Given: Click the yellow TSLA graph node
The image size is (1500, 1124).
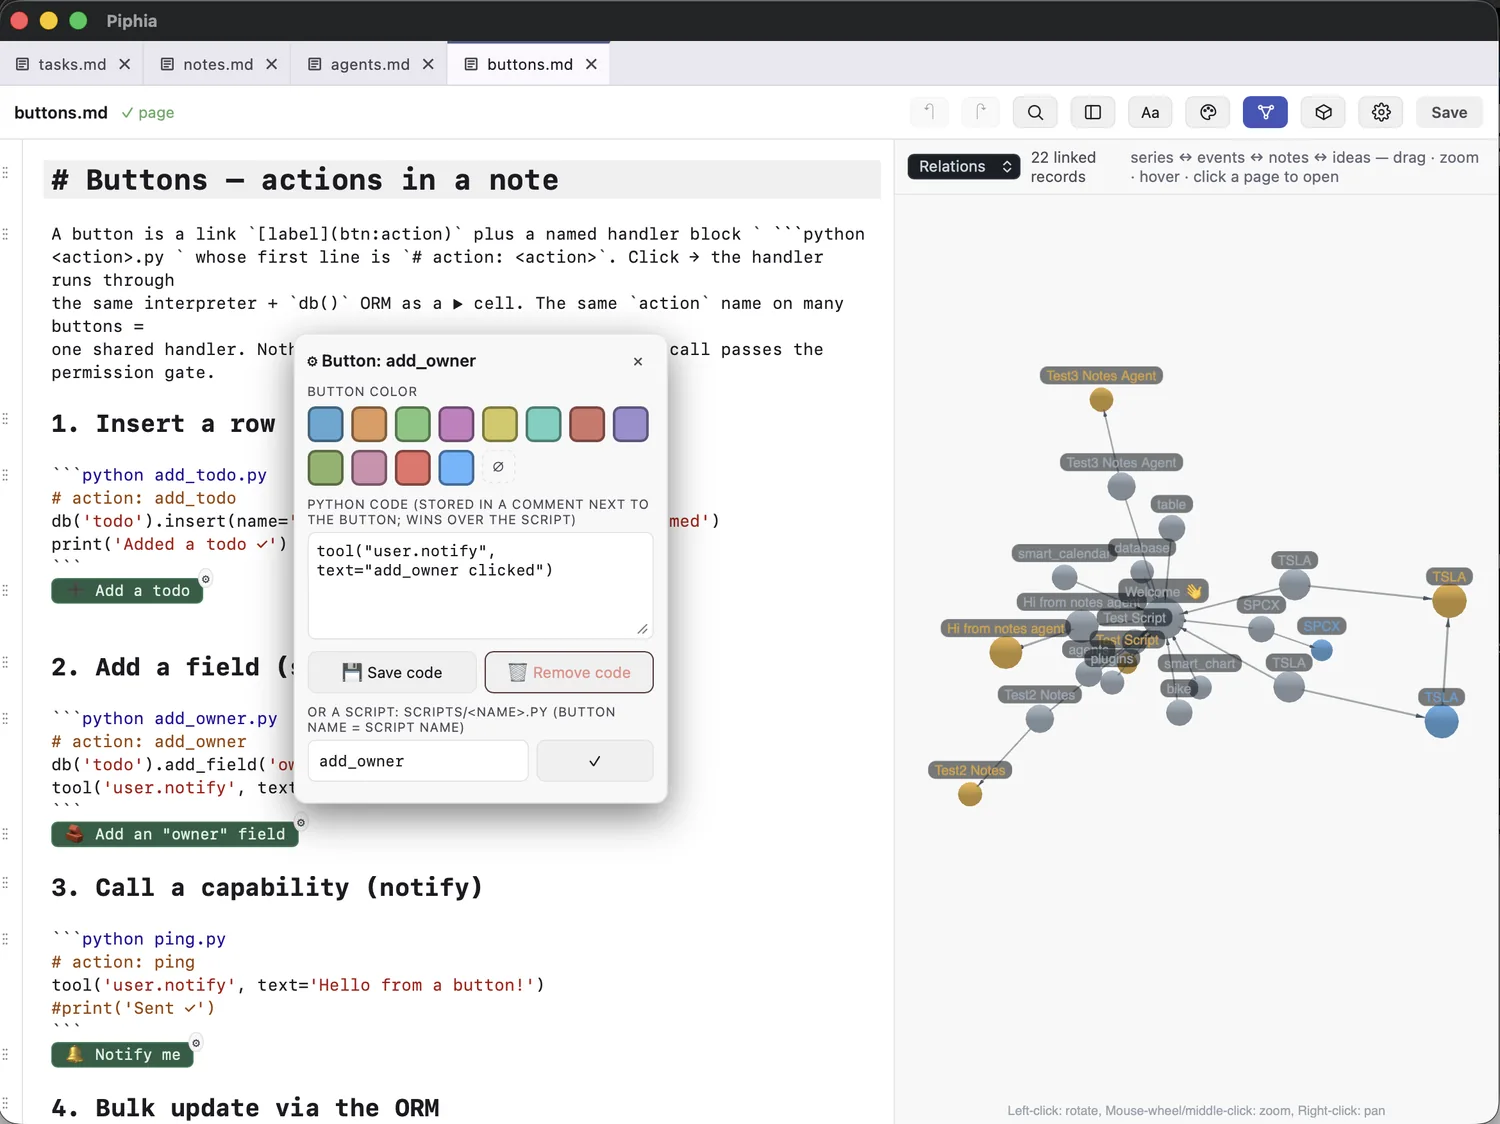Looking at the screenshot, I should (x=1449, y=601).
